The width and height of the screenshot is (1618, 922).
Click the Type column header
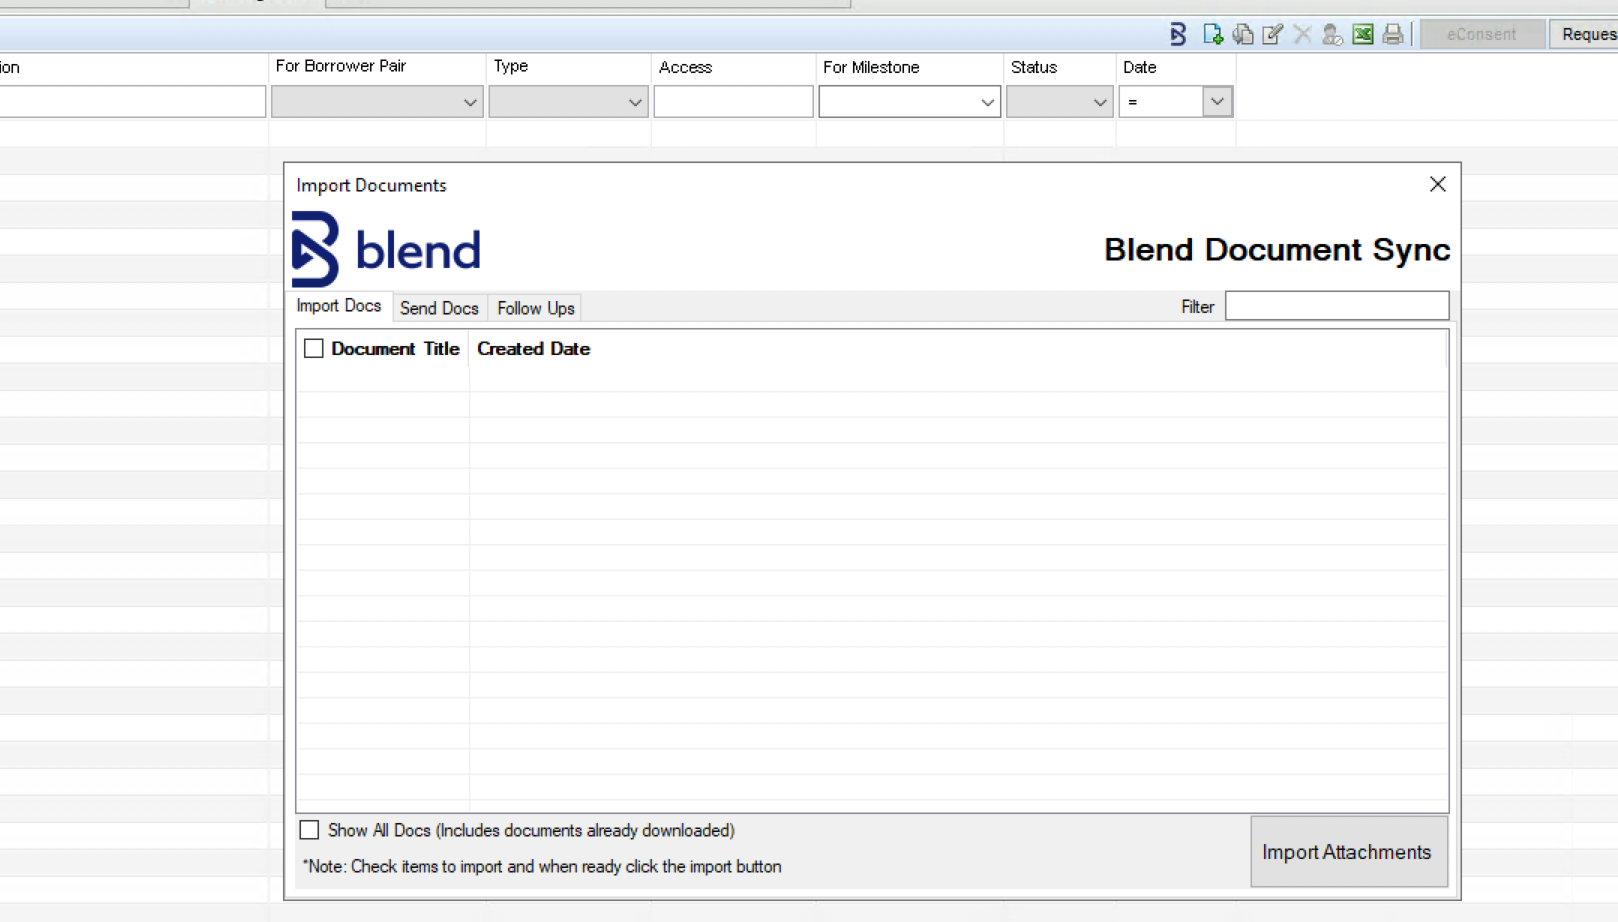click(511, 66)
